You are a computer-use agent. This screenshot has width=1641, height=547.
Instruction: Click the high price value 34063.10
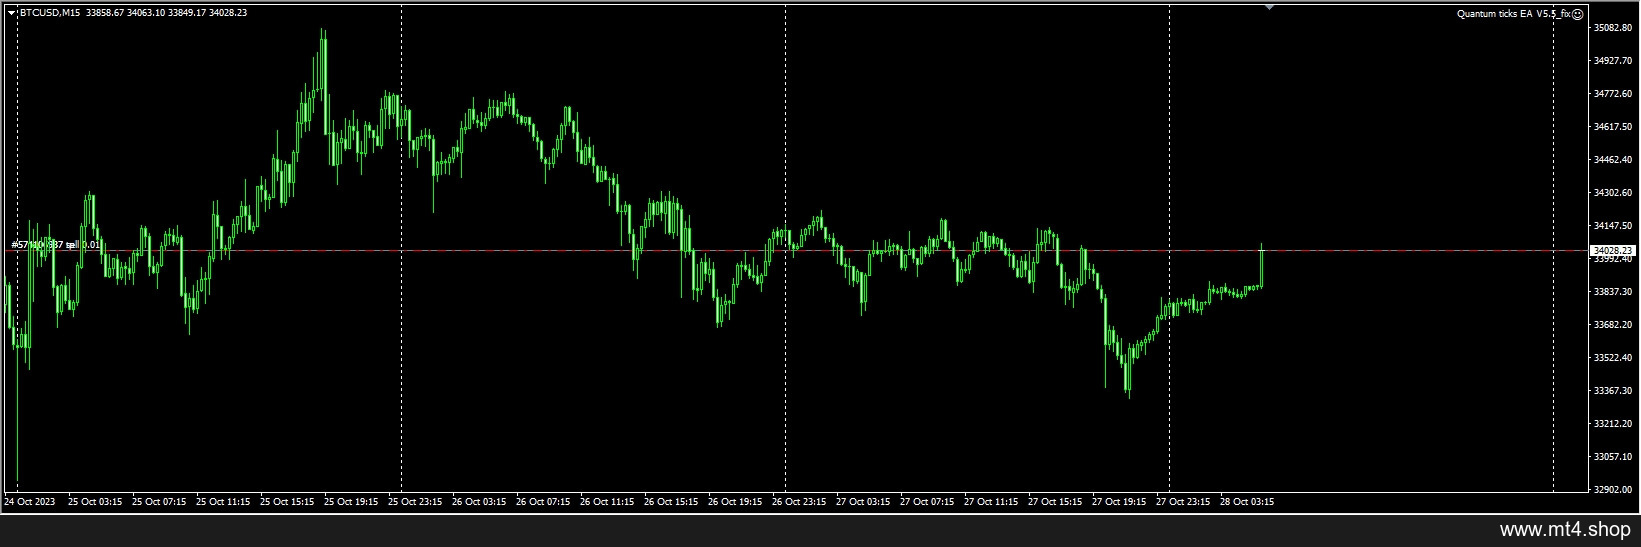[146, 13]
